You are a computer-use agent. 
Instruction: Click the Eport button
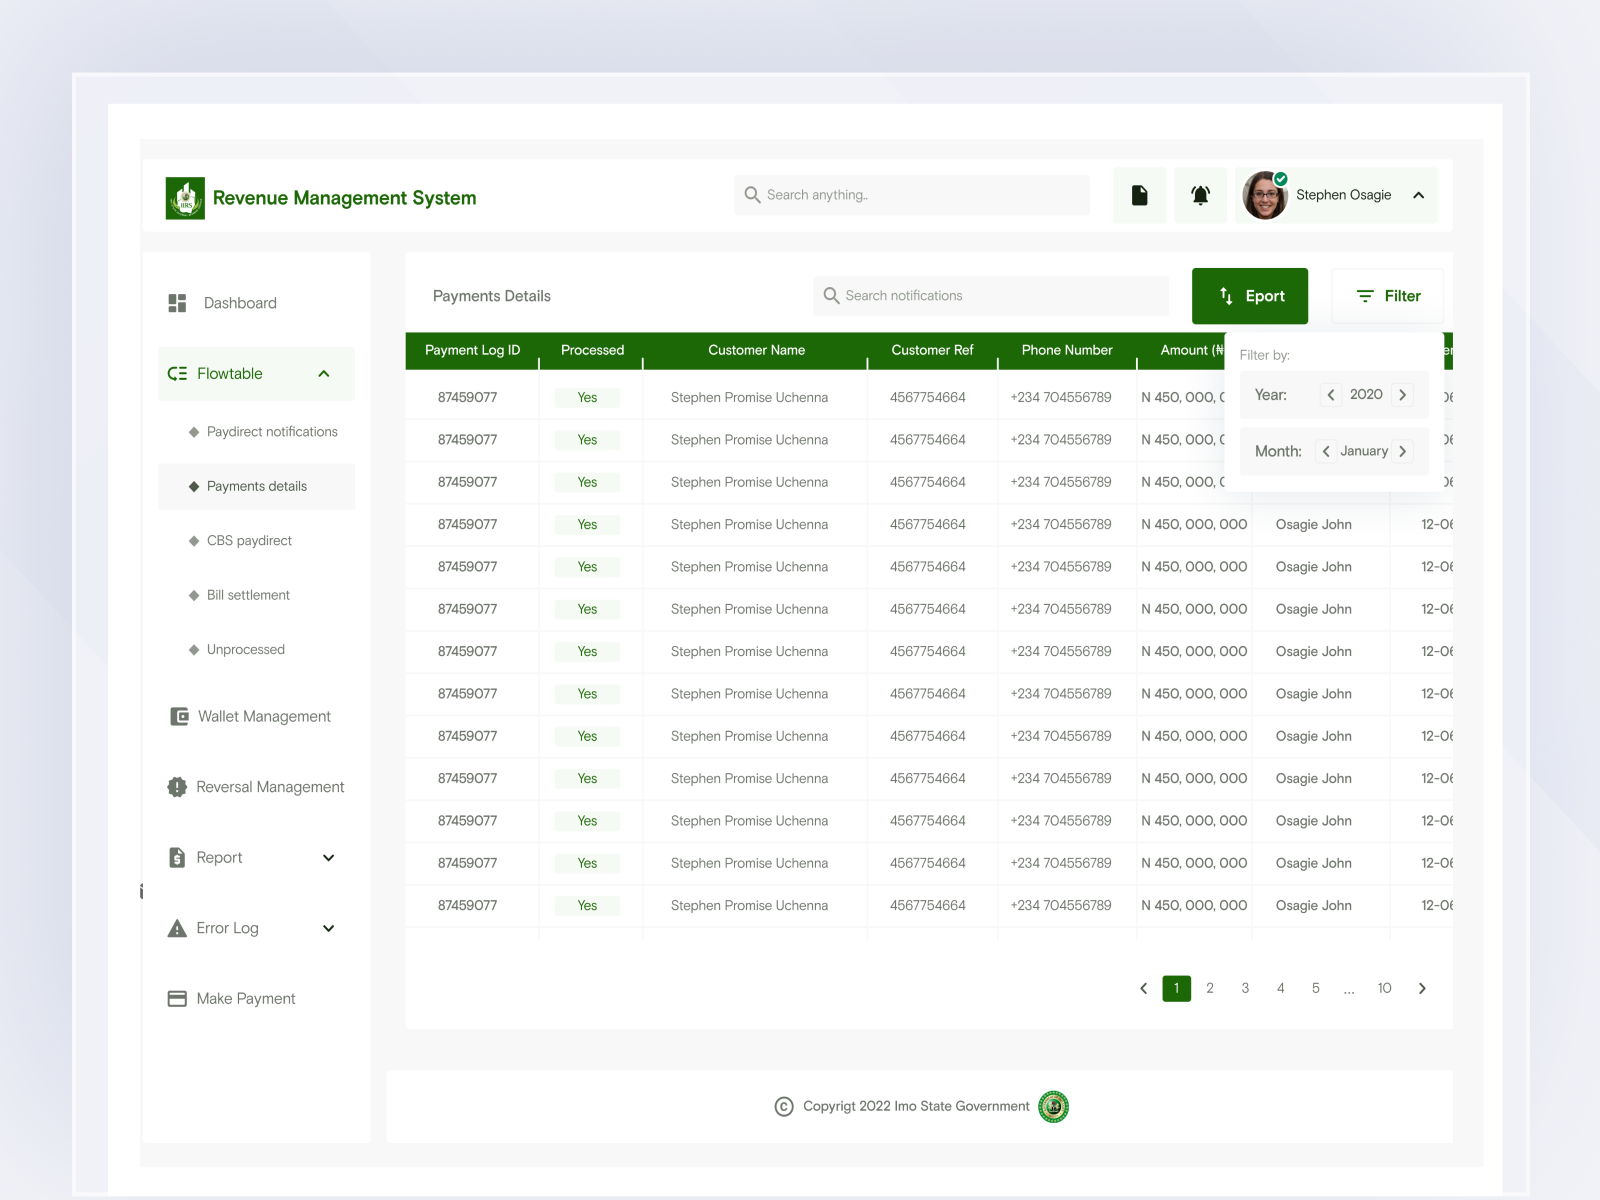coord(1249,296)
